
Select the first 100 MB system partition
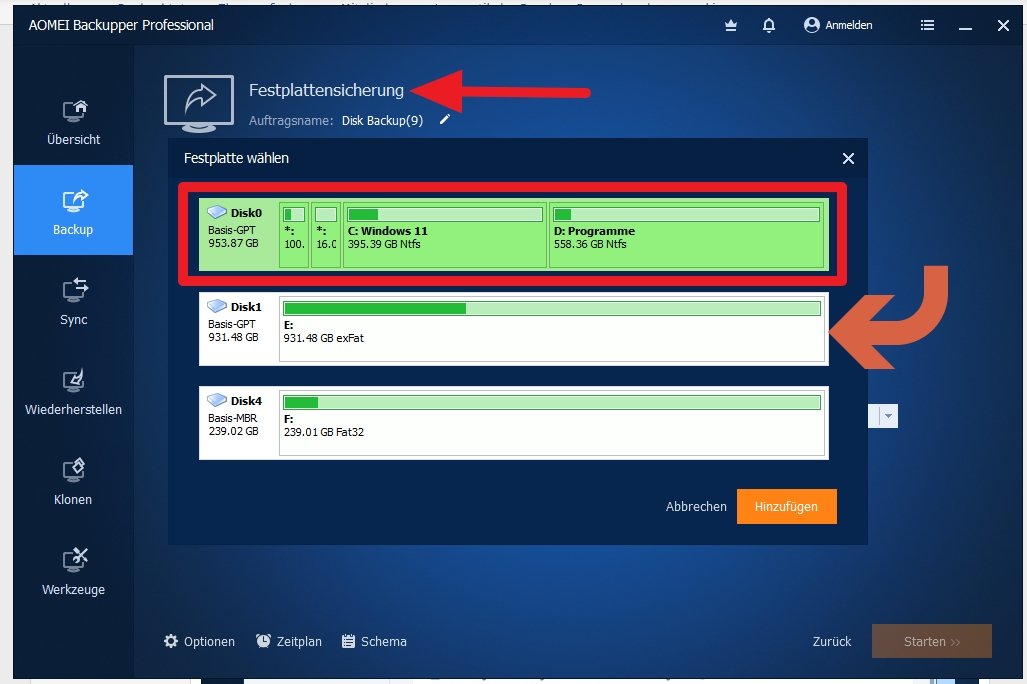294,235
